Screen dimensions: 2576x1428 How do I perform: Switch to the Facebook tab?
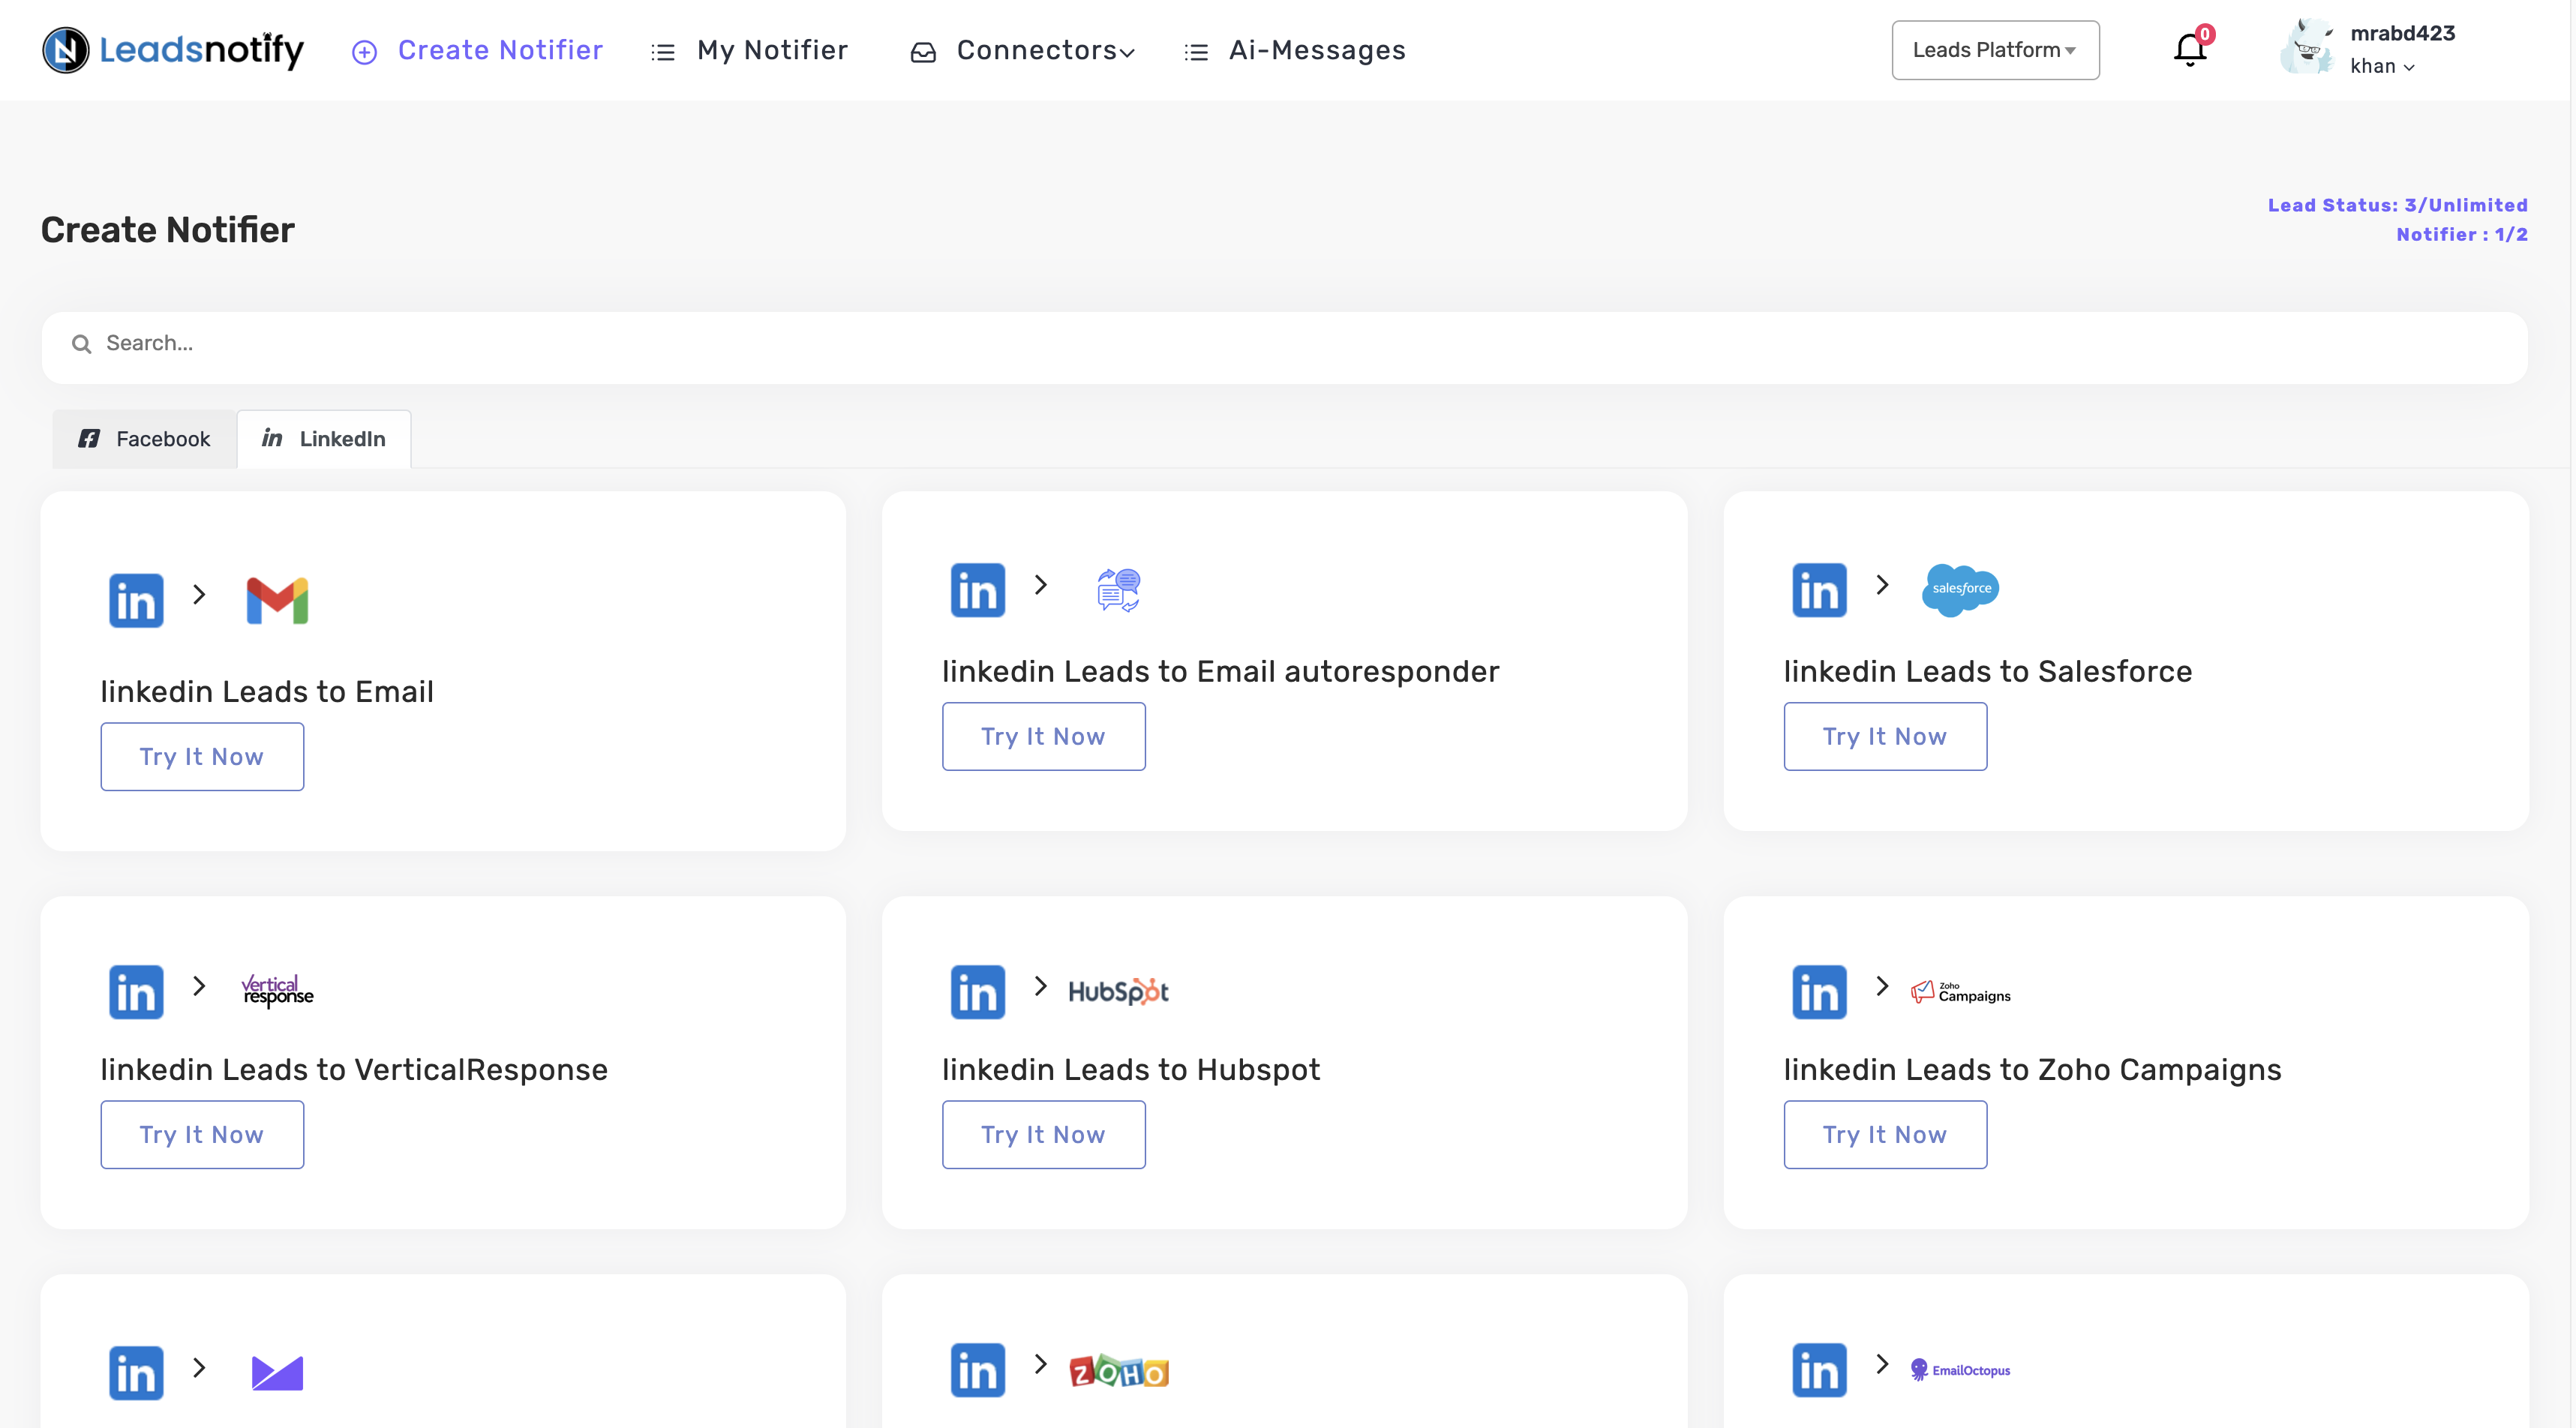145,439
